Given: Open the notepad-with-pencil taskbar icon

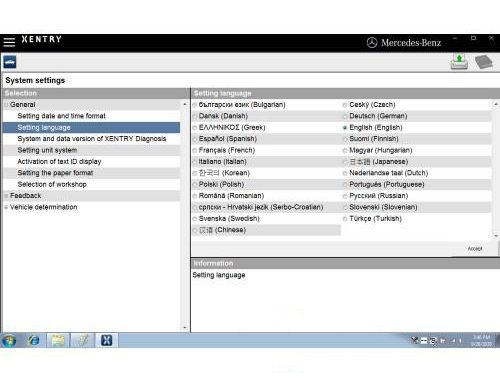Looking at the screenshot, I should [82, 341].
